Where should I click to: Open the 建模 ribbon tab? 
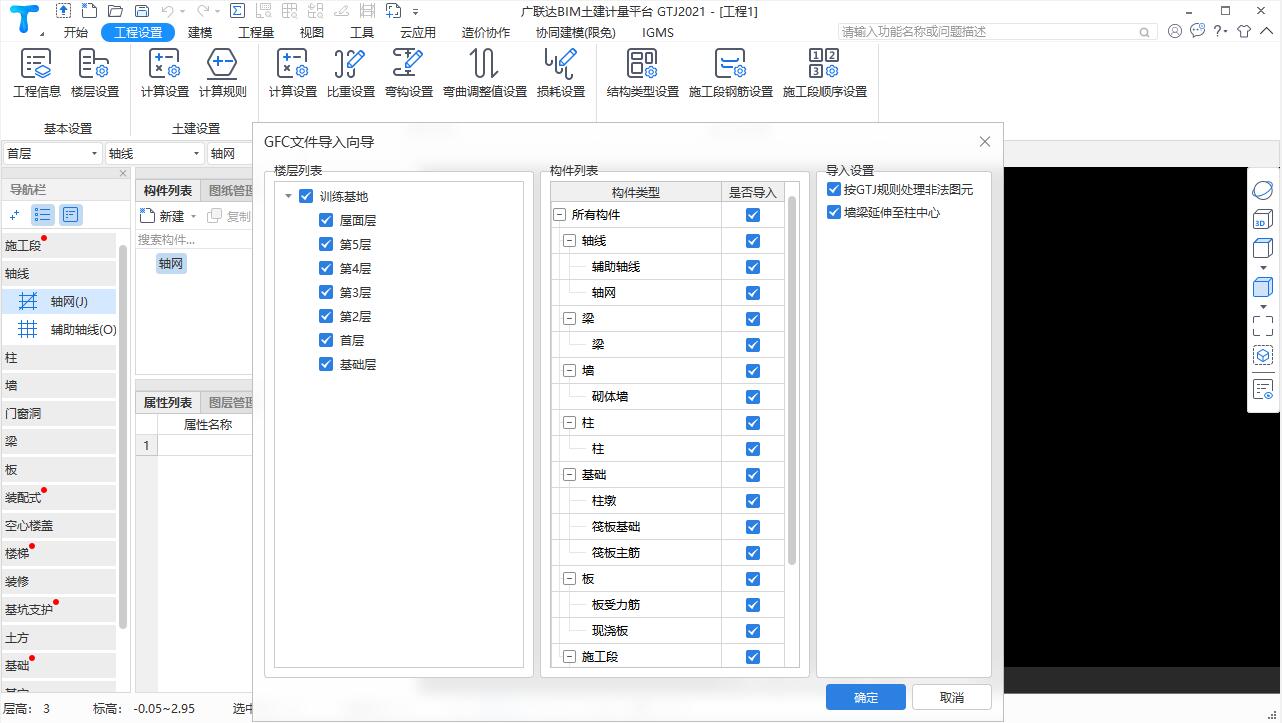pyautogui.click(x=200, y=32)
